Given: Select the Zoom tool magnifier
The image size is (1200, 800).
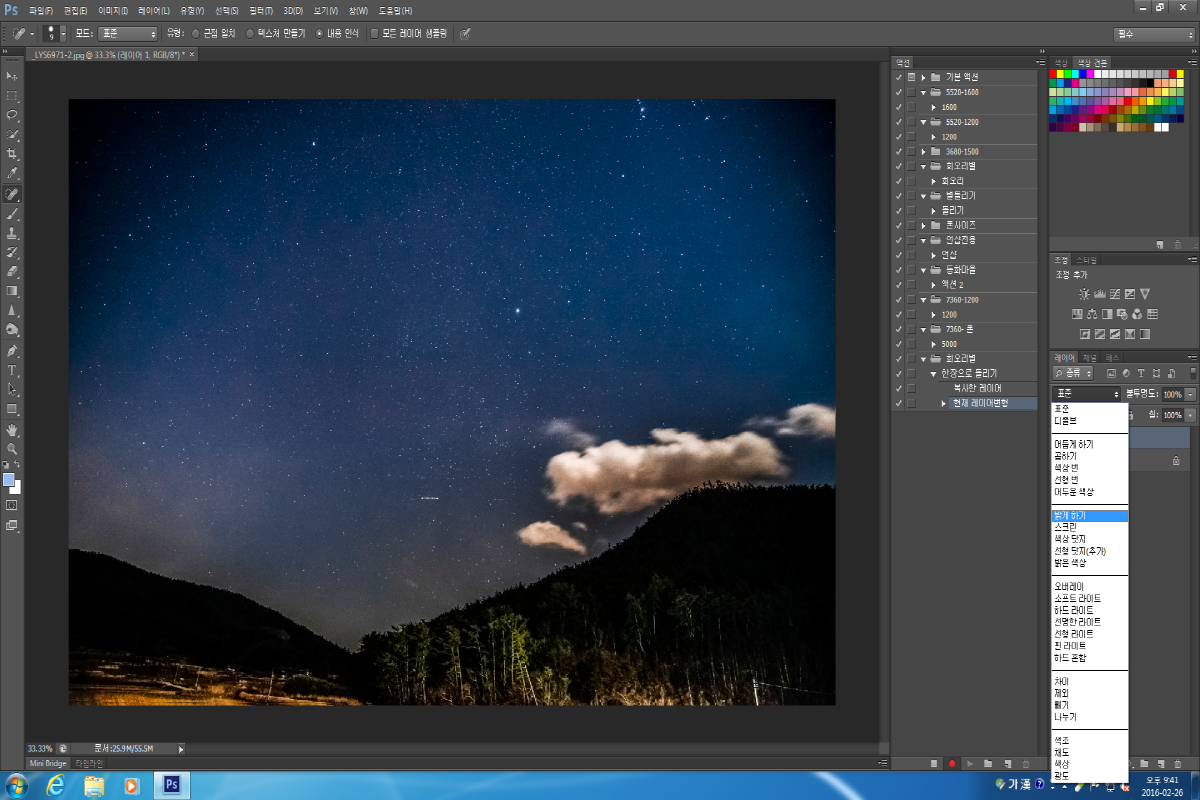Looking at the screenshot, I should [x=13, y=449].
